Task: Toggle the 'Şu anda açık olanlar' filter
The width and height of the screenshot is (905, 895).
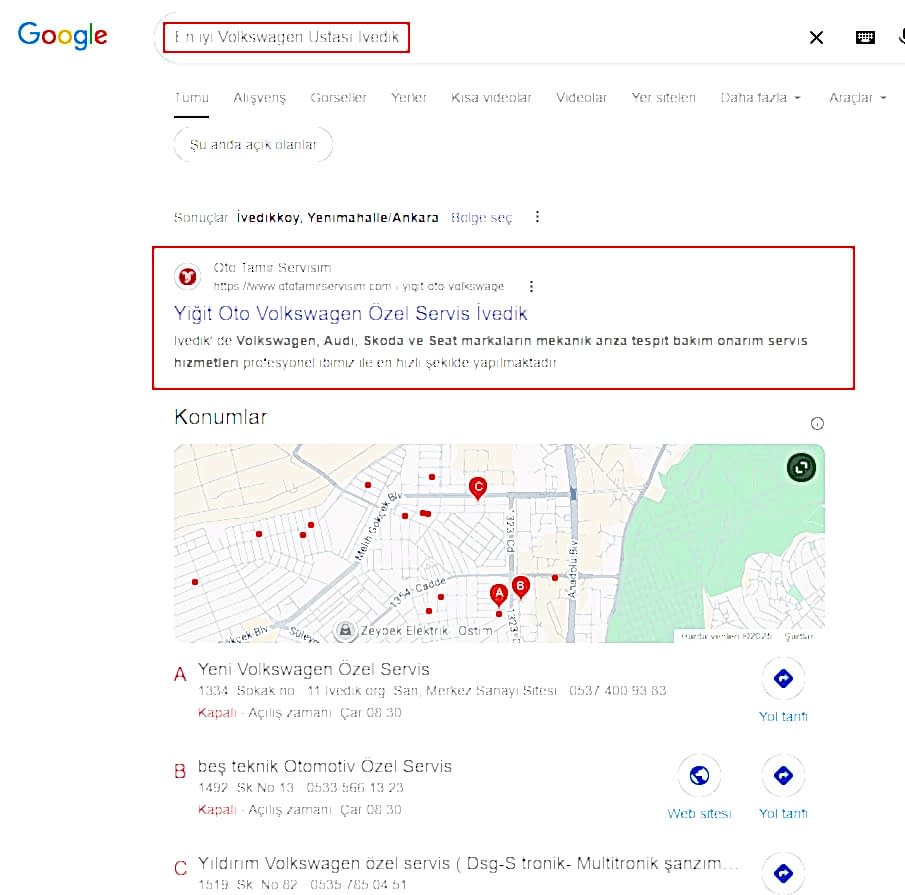Action: [253, 145]
